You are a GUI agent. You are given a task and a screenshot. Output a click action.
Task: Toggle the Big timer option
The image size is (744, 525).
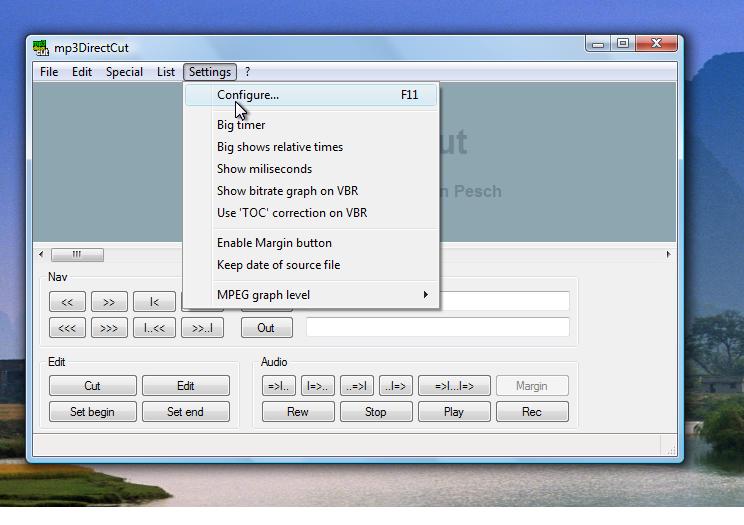pos(241,125)
